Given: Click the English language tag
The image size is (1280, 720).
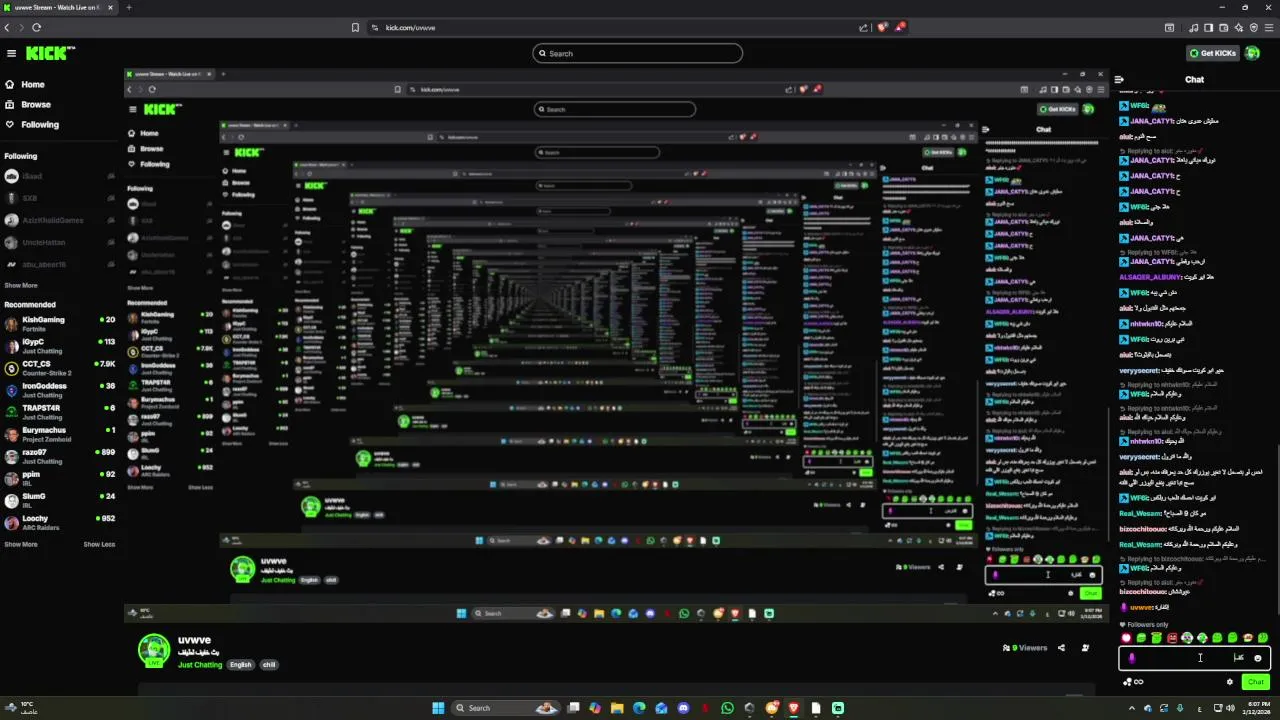Looking at the screenshot, I should click(241, 665).
